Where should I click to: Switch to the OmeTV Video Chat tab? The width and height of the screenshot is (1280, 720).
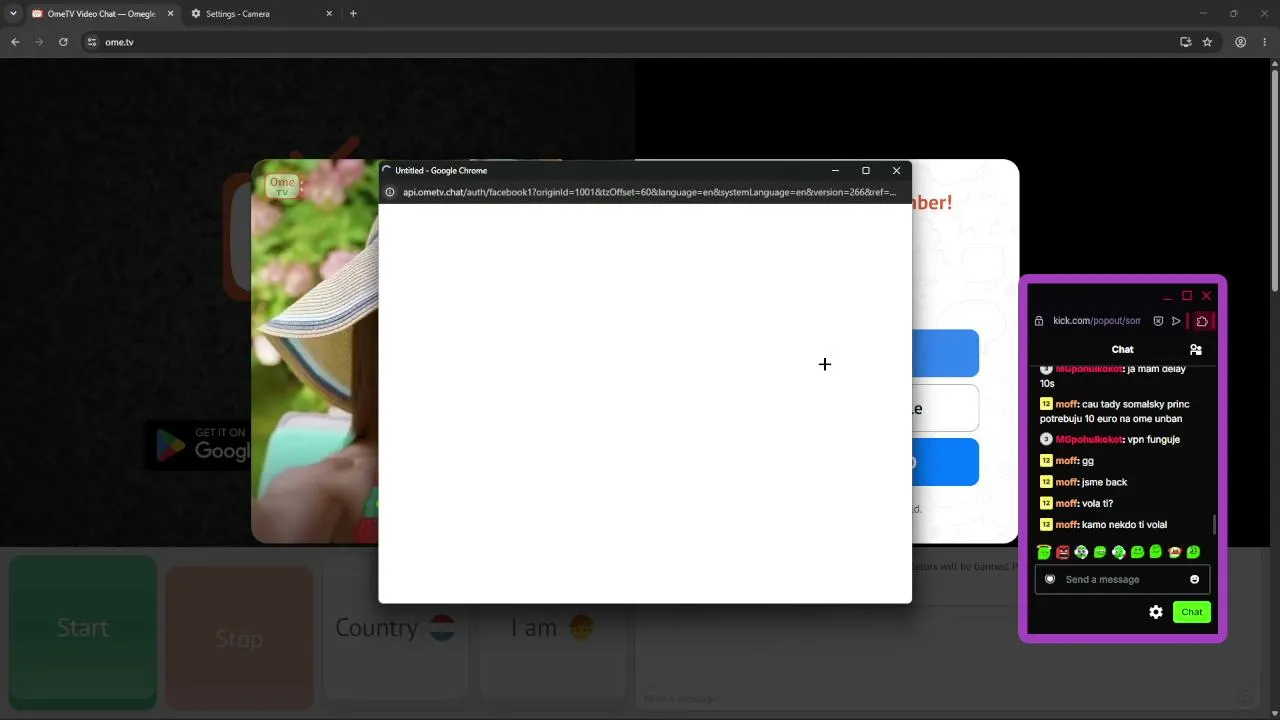coord(102,14)
